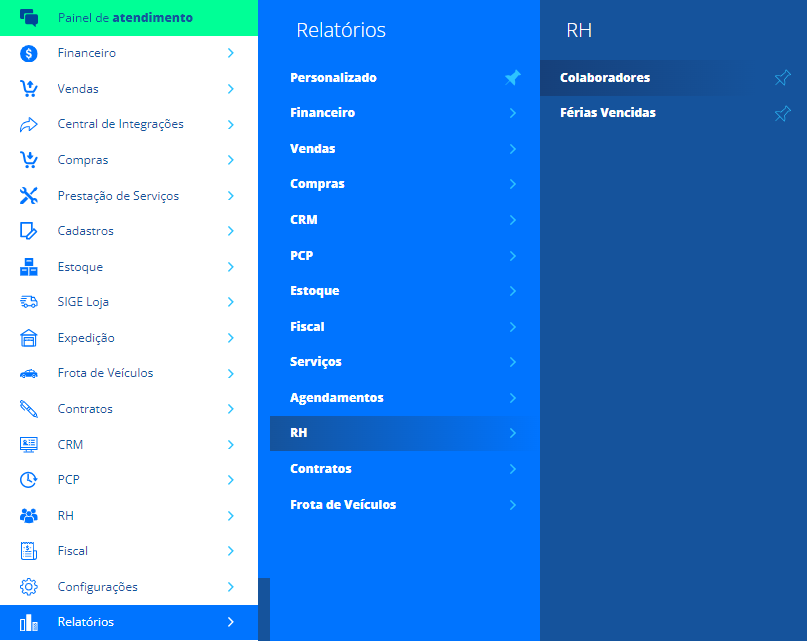The height and width of the screenshot is (641, 807).
Task: Pin the Férias Vencidas report
Action: tap(782, 113)
